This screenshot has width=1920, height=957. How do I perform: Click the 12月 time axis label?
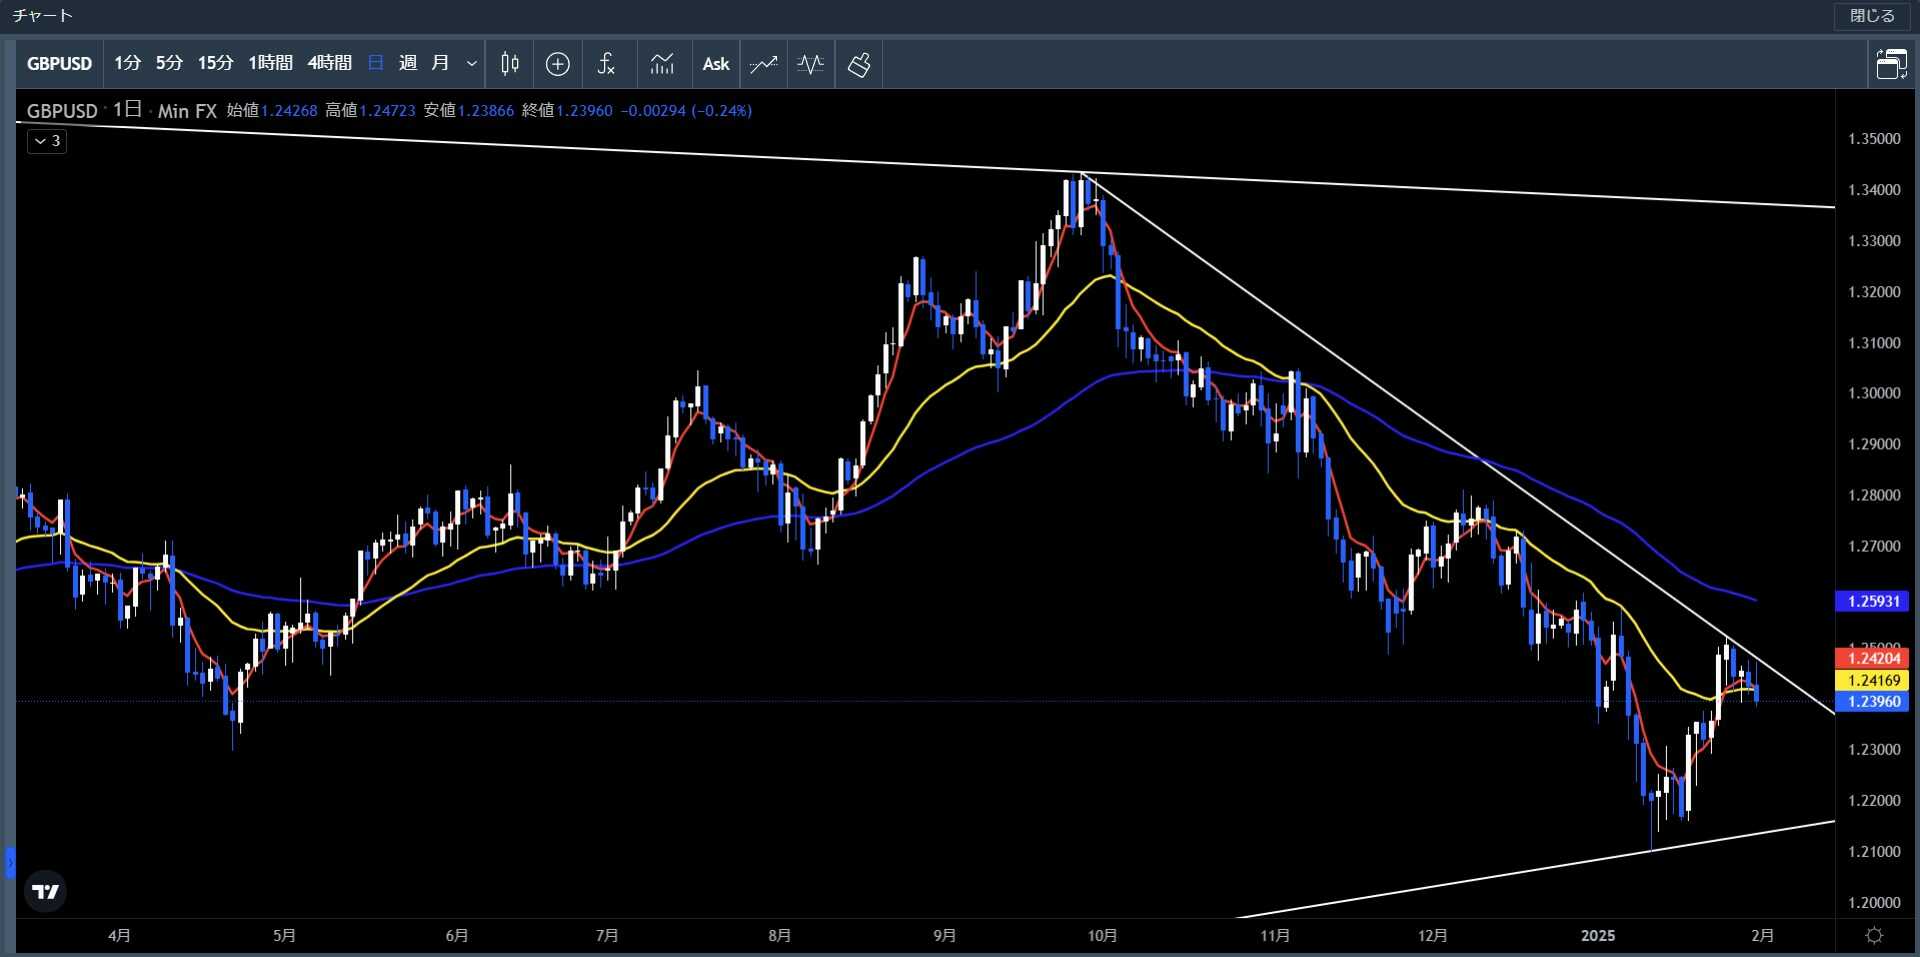[x=1432, y=935]
